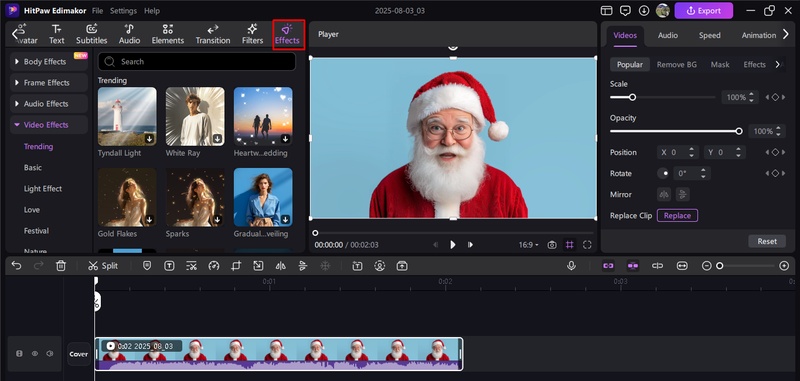Select the White Ray effect thumbnail
The width and height of the screenshot is (800, 381).
(x=195, y=116)
